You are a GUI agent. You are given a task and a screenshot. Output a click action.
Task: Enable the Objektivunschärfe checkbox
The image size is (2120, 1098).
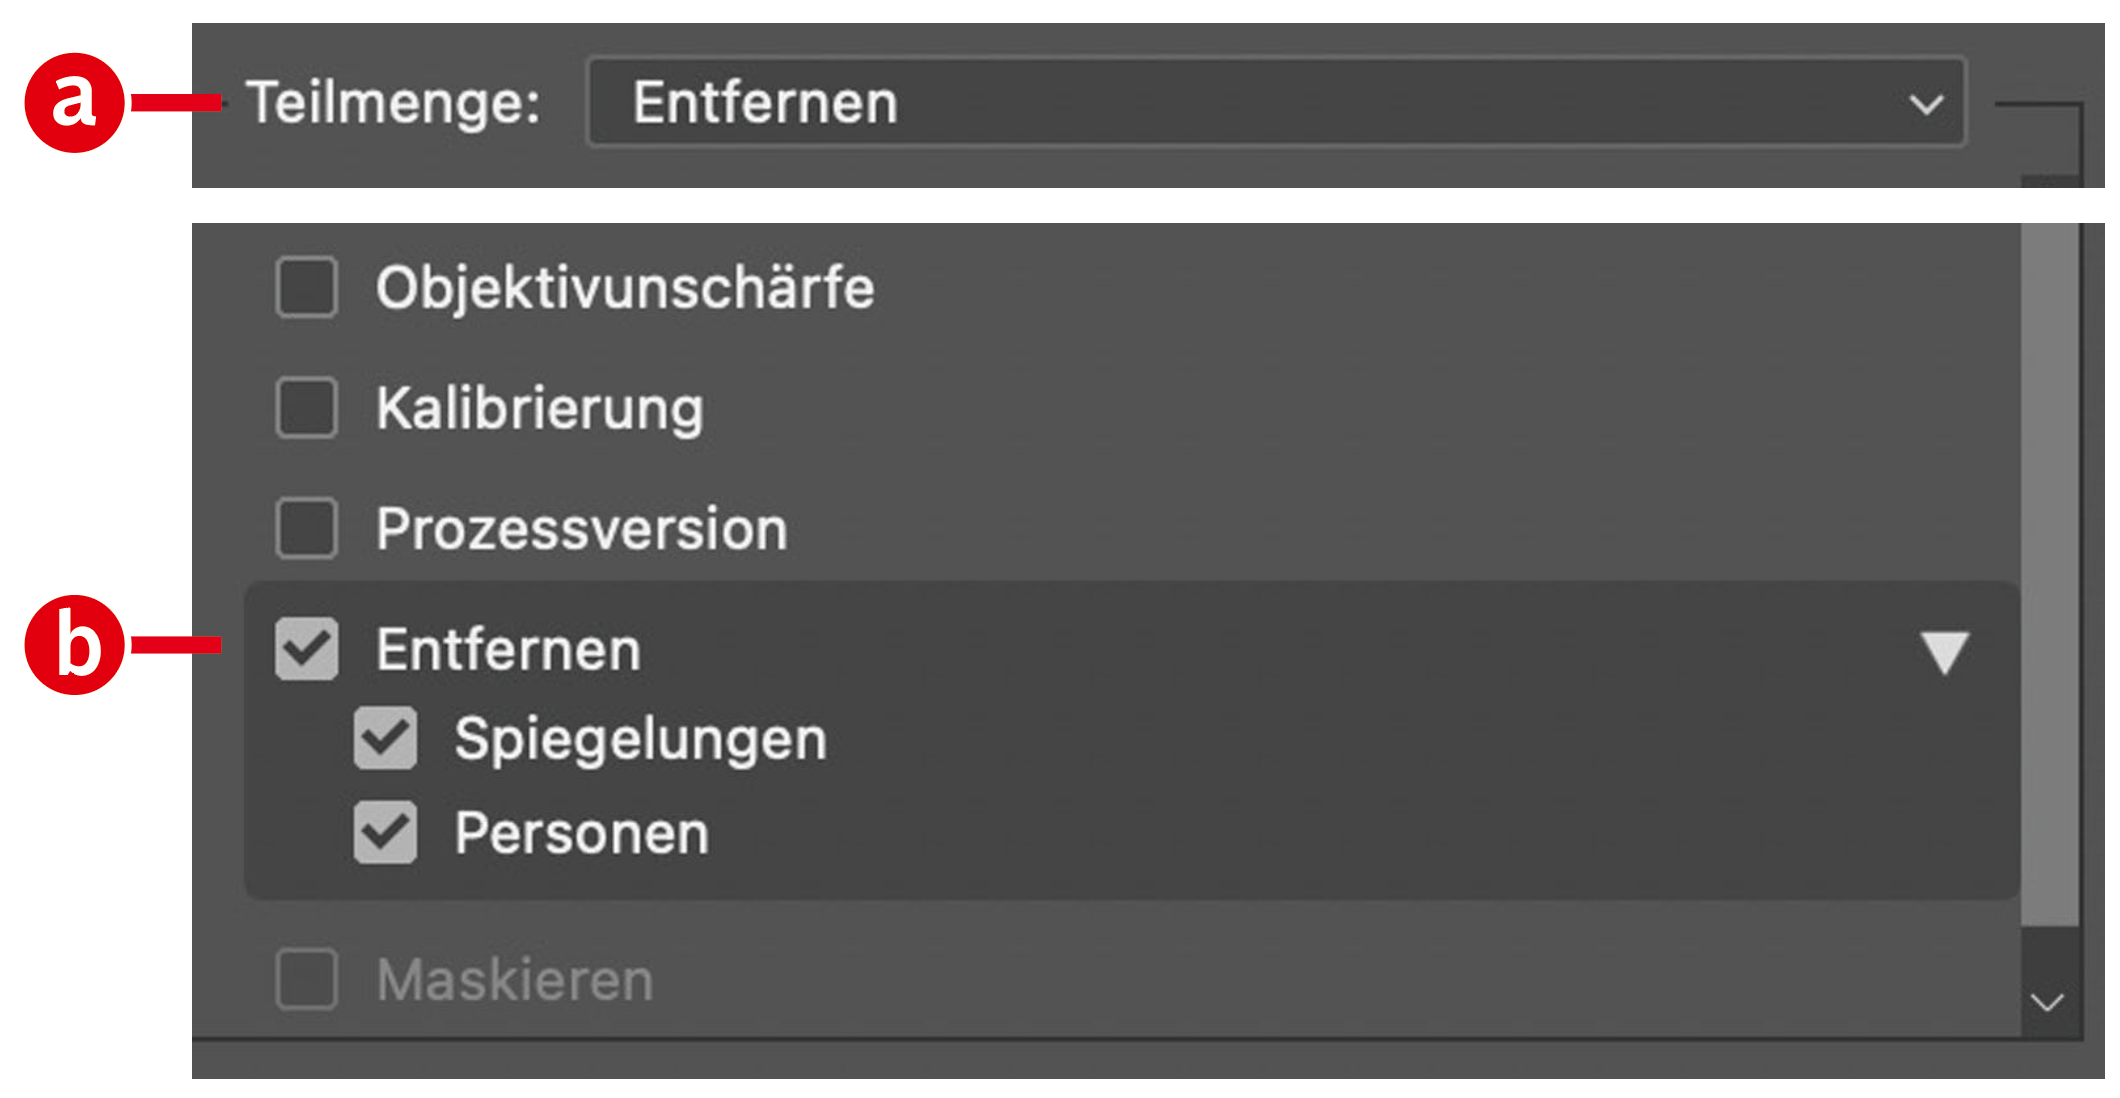pos(306,287)
